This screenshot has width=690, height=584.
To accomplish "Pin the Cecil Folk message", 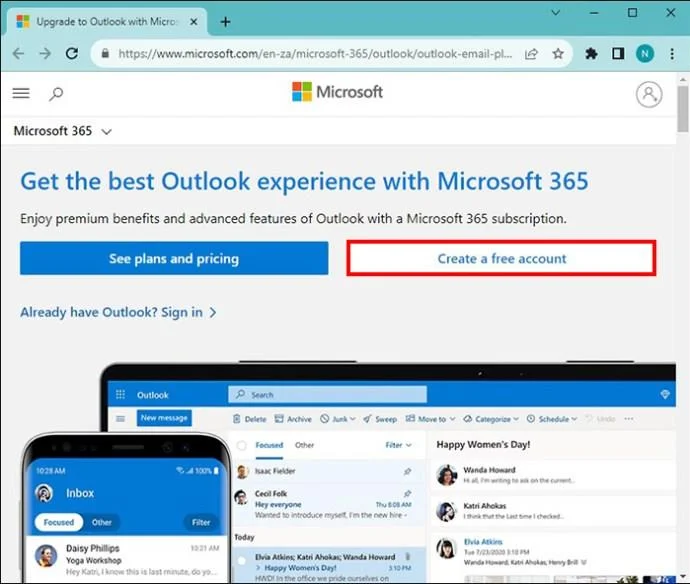I will point(407,494).
